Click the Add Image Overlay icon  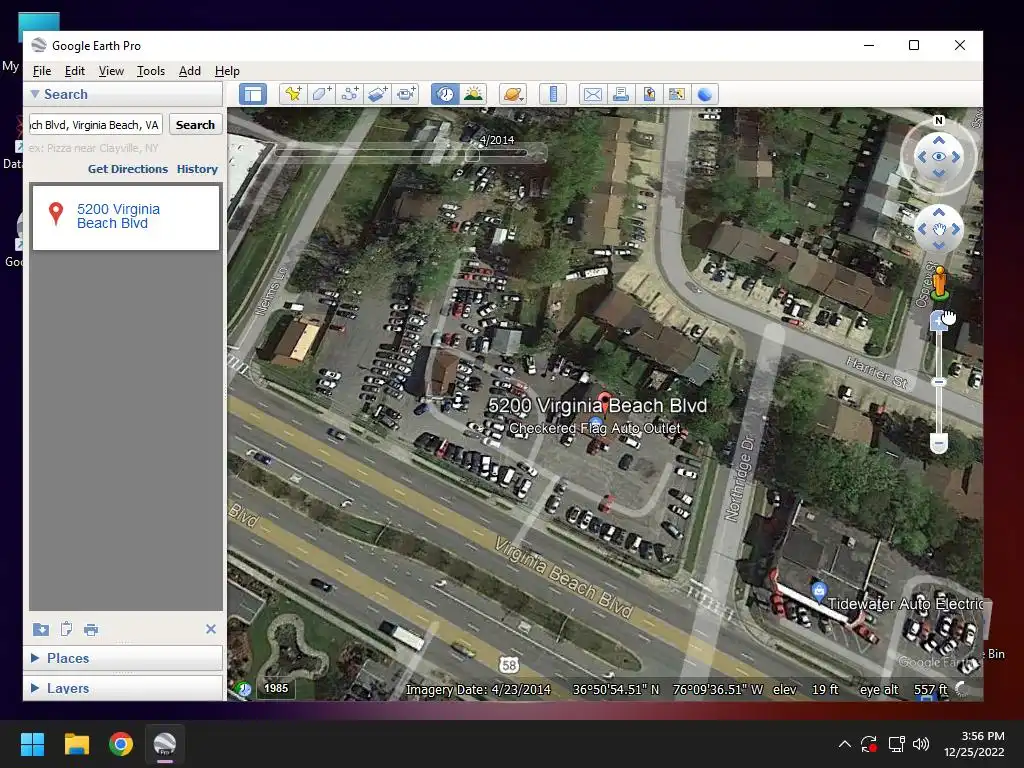pyautogui.click(x=377, y=94)
